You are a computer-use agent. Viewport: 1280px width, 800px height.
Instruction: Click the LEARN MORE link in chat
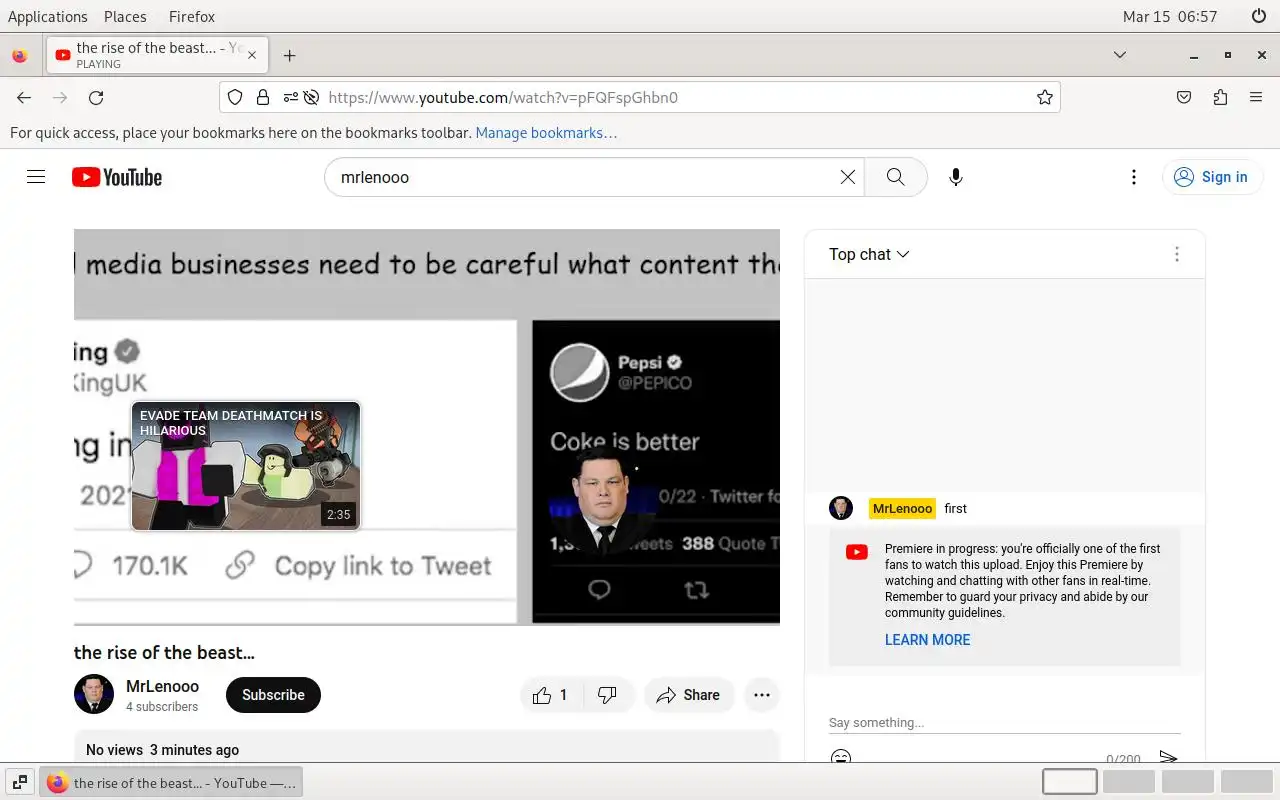[x=927, y=640]
